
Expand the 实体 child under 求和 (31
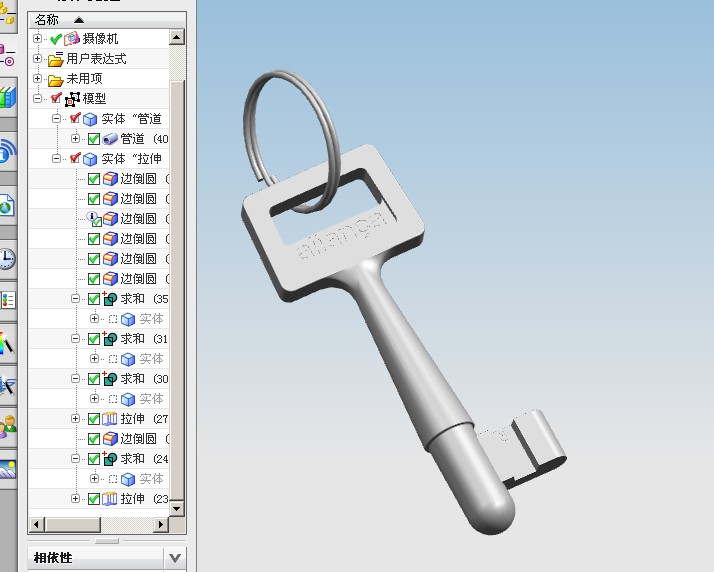(x=94, y=358)
